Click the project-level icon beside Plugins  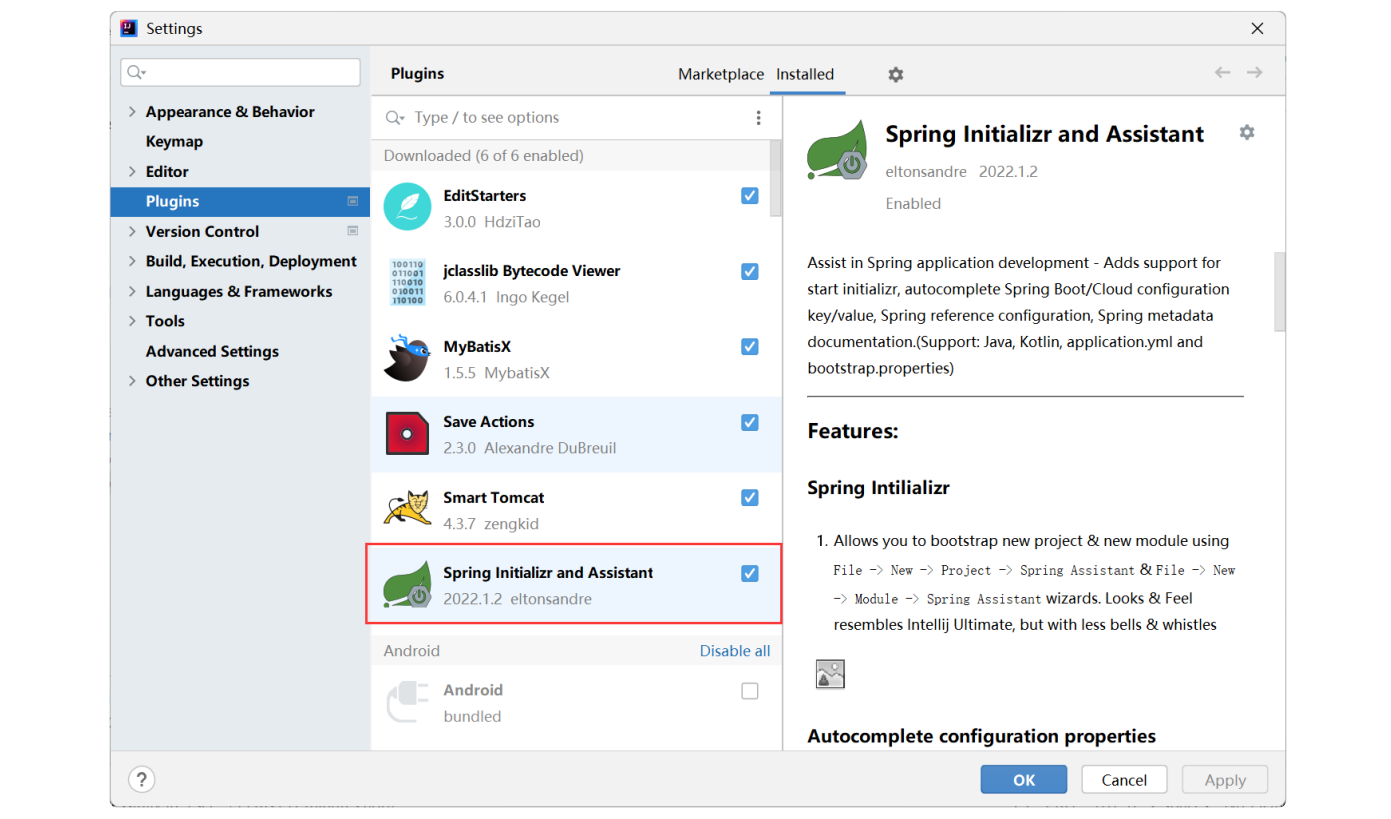coord(352,201)
